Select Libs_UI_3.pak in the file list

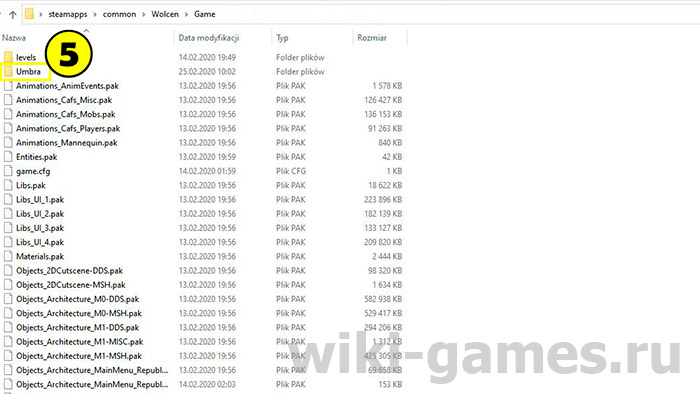pos(40,228)
